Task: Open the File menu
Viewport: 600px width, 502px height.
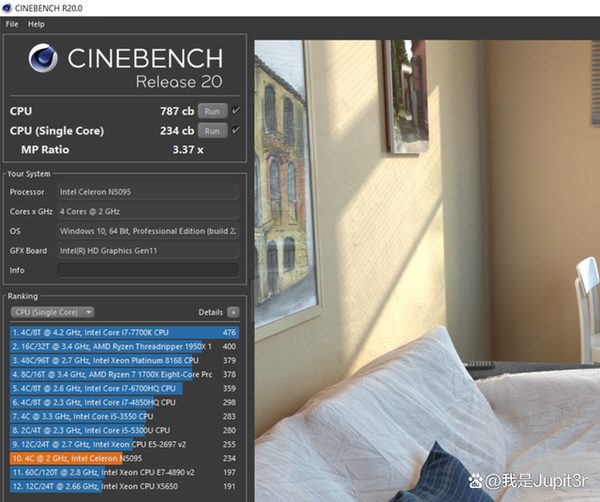Action: pyautogui.click(x=11, y=24)
